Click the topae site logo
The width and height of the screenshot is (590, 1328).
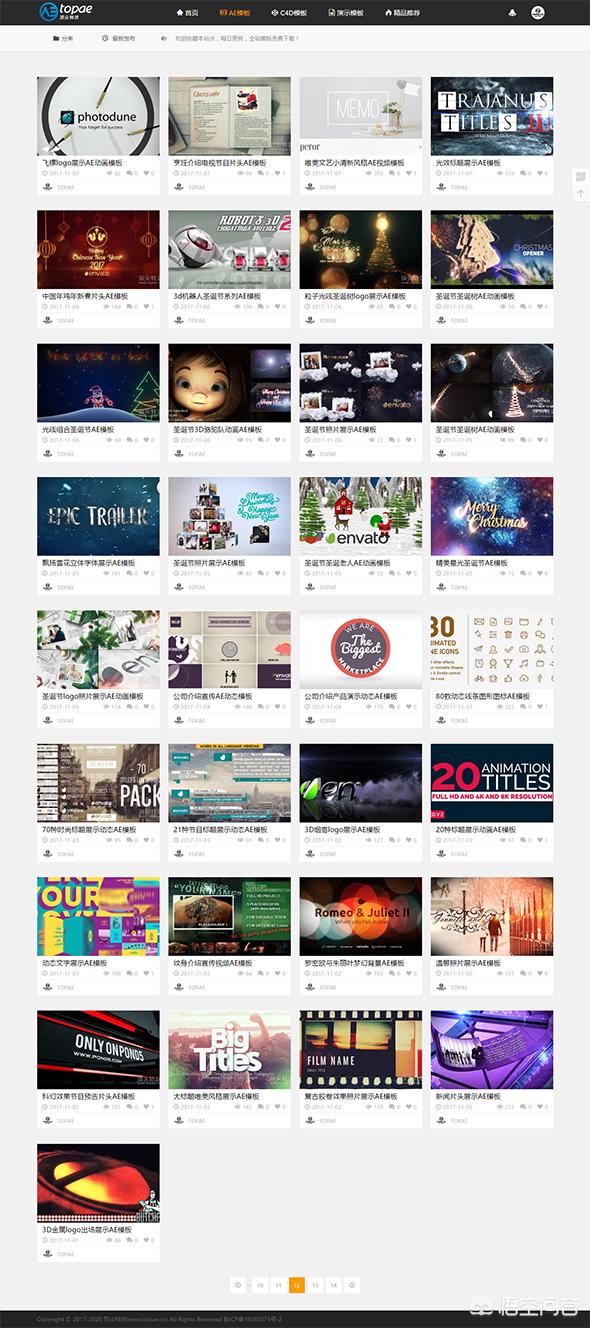[x=67, y=12]
